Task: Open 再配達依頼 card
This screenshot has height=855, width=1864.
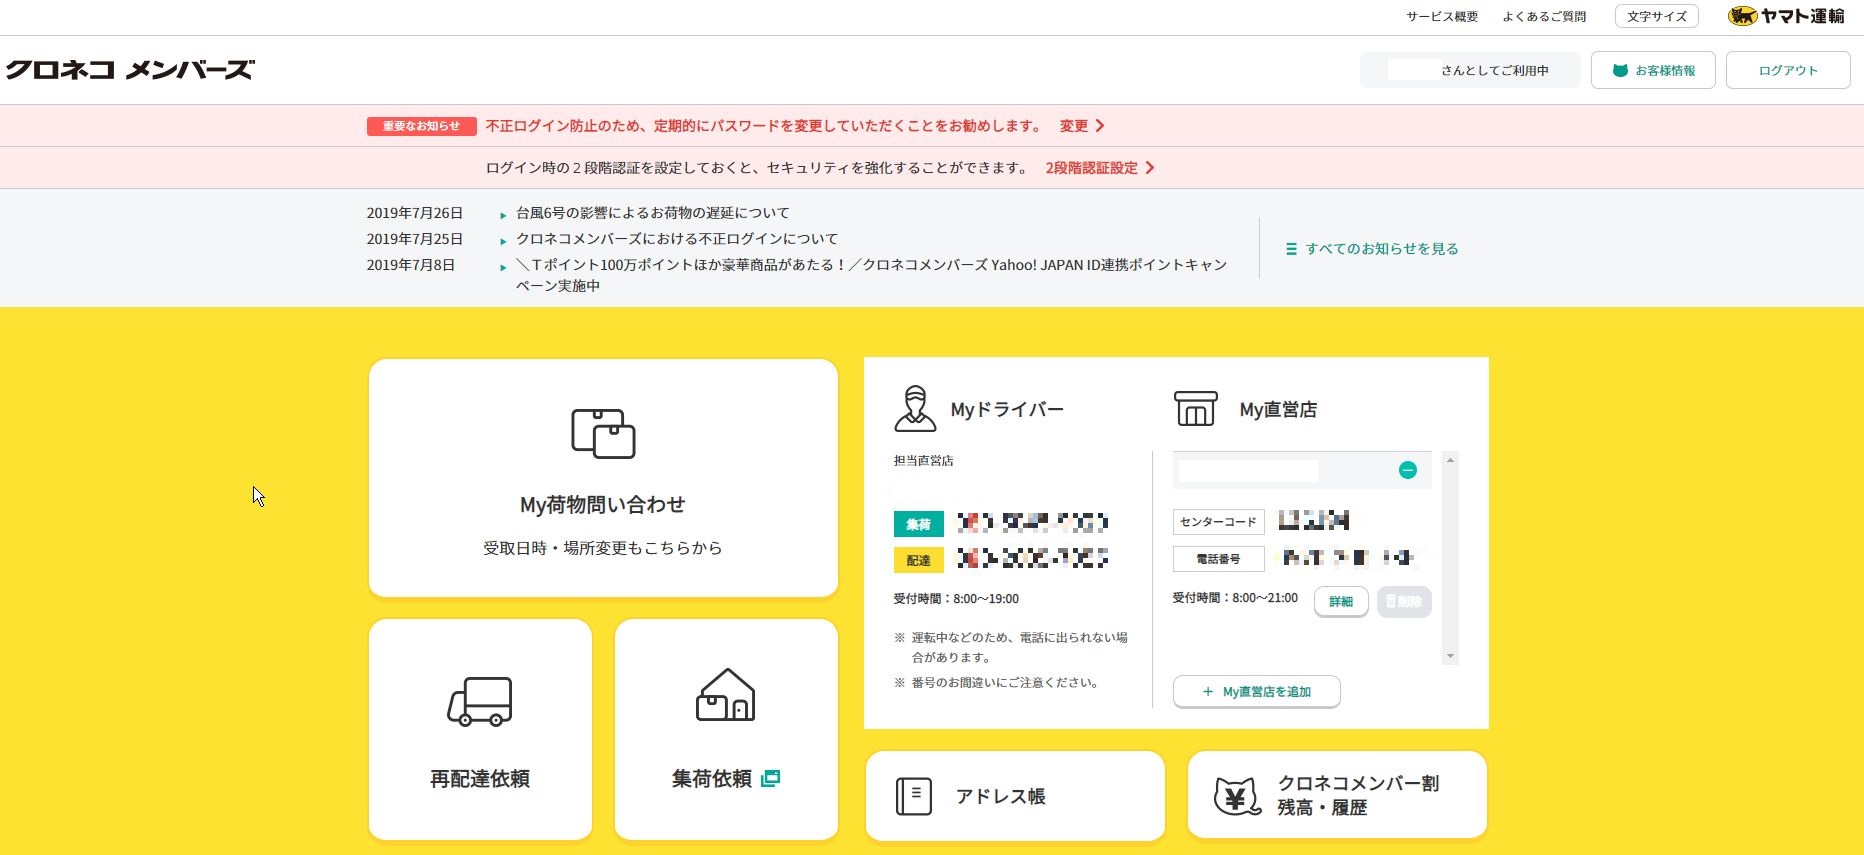Action: (480, 730)
